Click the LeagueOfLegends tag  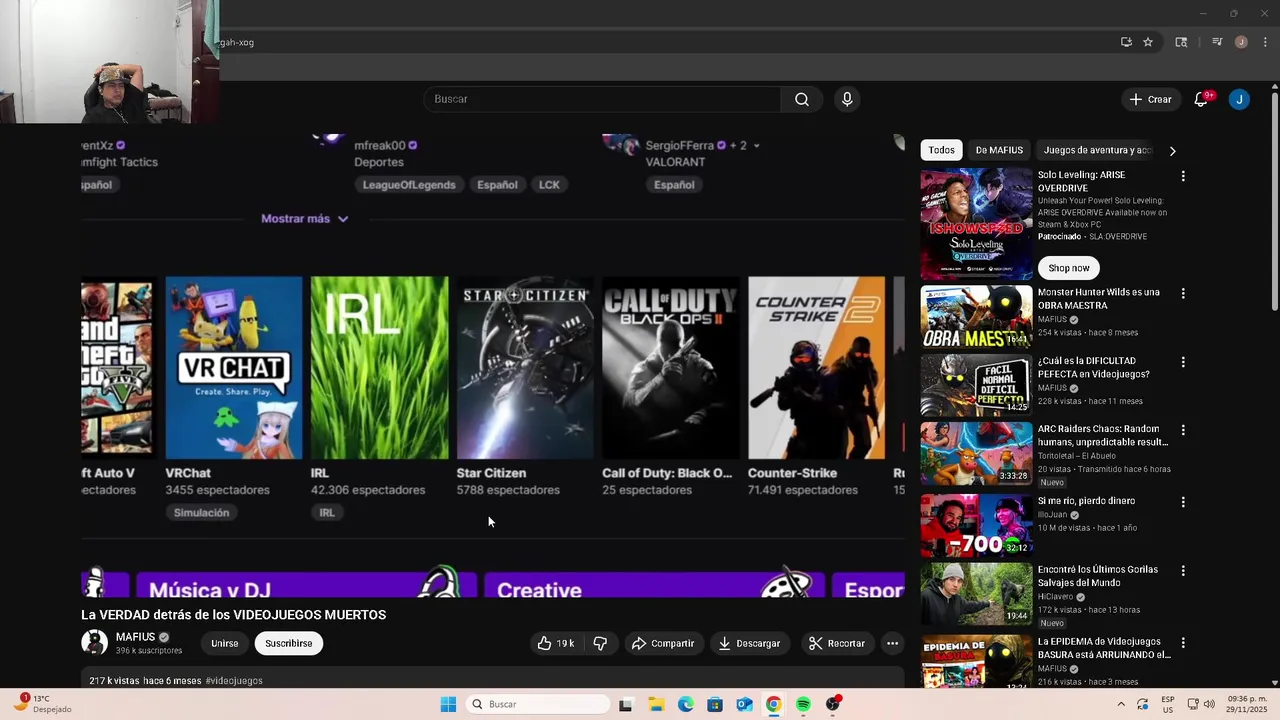pyautogui.click(x=409, y=184)
